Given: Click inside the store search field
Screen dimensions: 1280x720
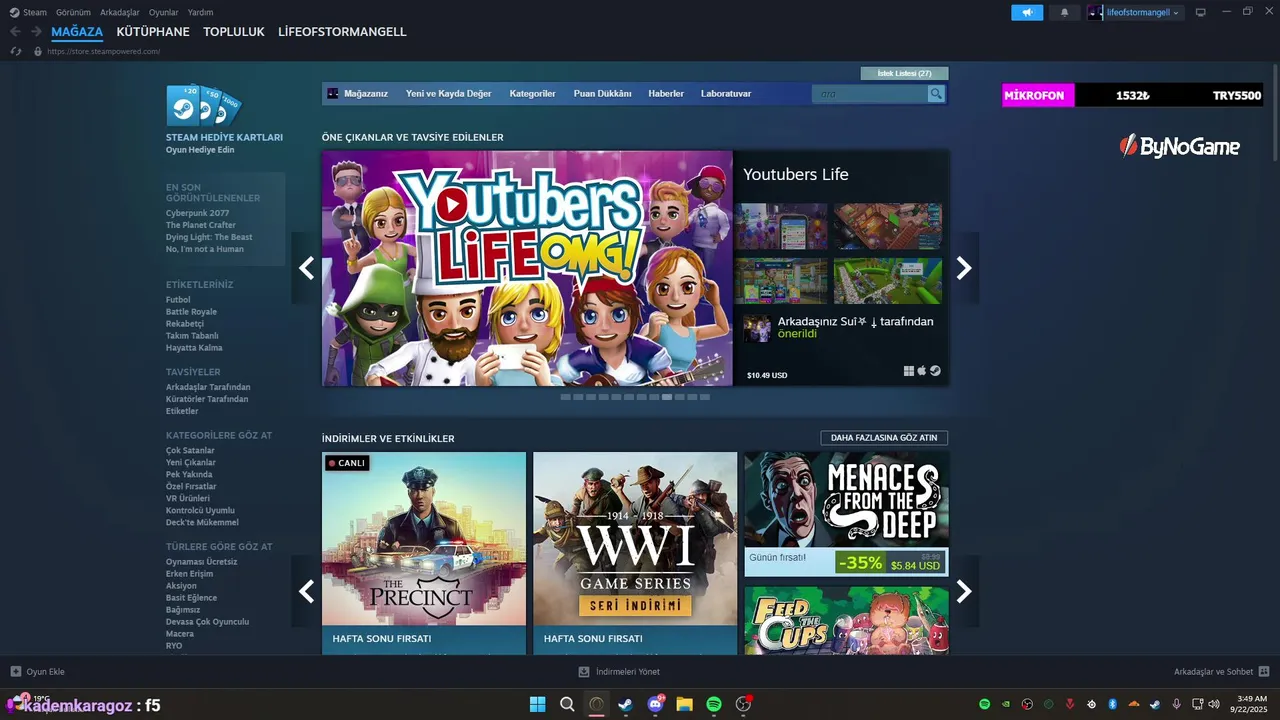Looking at the screenshot, I should (x=870, y=94).
